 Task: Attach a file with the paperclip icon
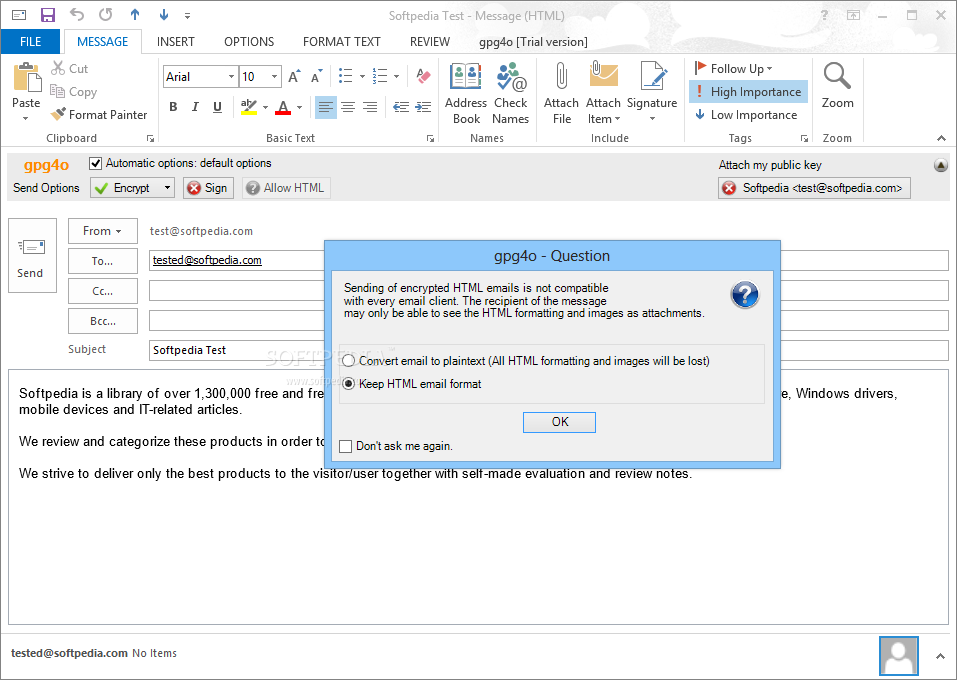[562, 93]
